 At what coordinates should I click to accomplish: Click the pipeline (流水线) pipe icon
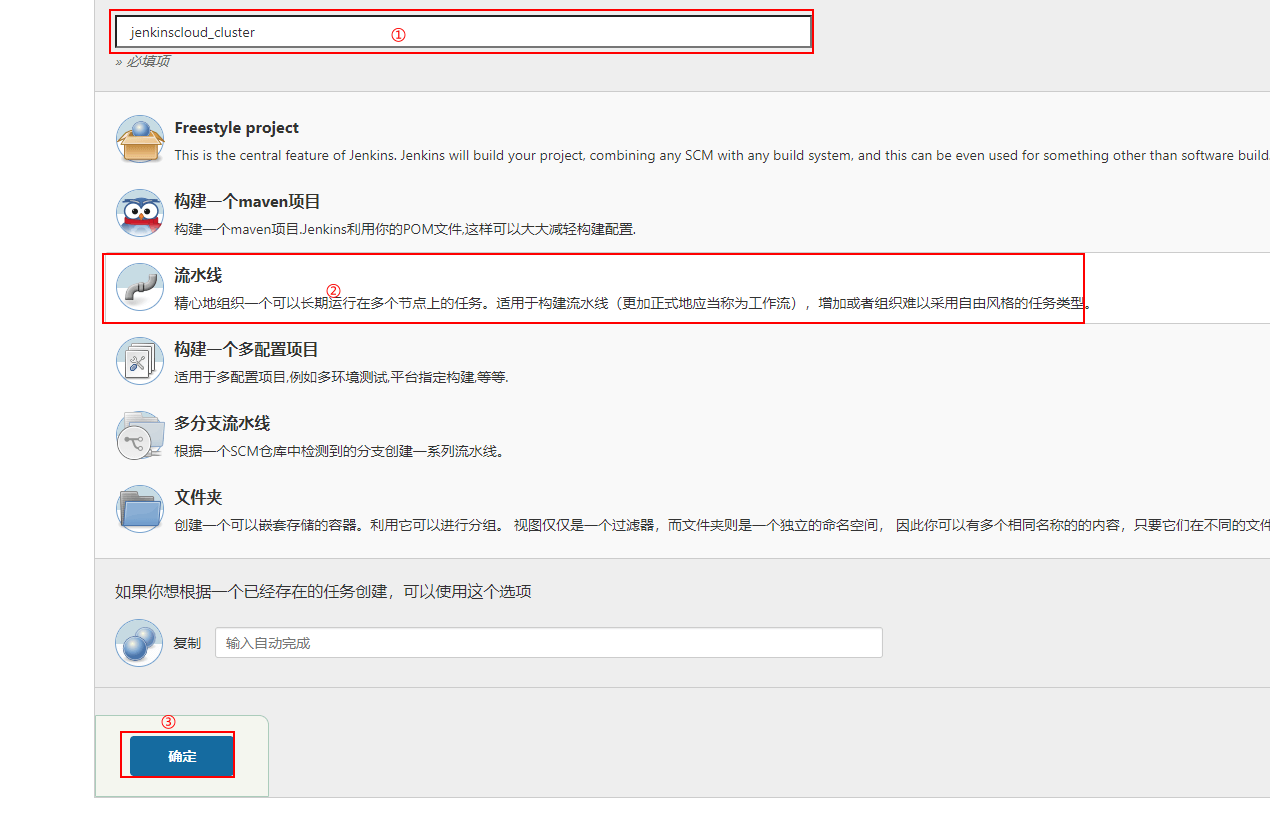pos(139,287)
